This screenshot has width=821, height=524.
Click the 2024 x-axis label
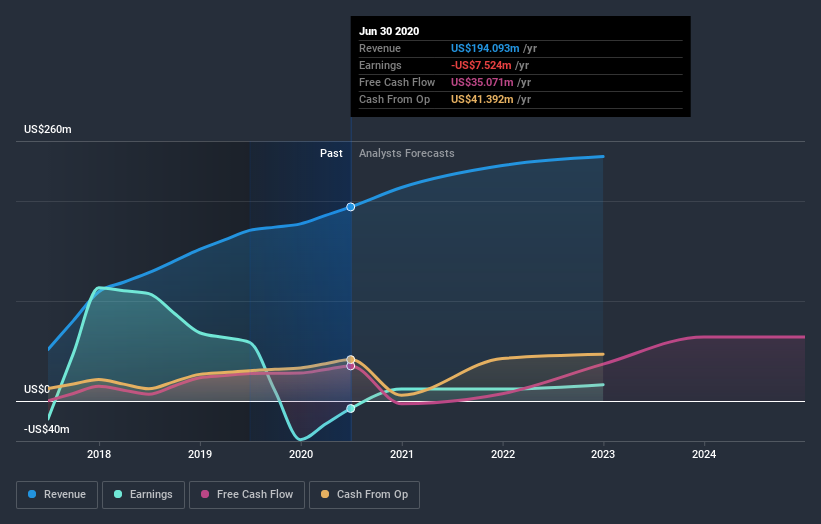click(704, 454)
